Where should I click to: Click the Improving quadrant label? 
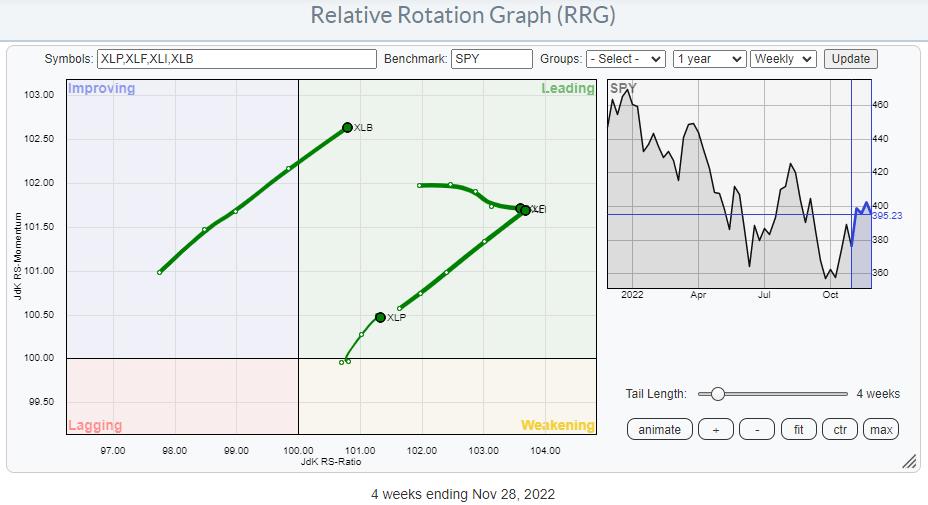pyautogui.click(x=101, y=89)
